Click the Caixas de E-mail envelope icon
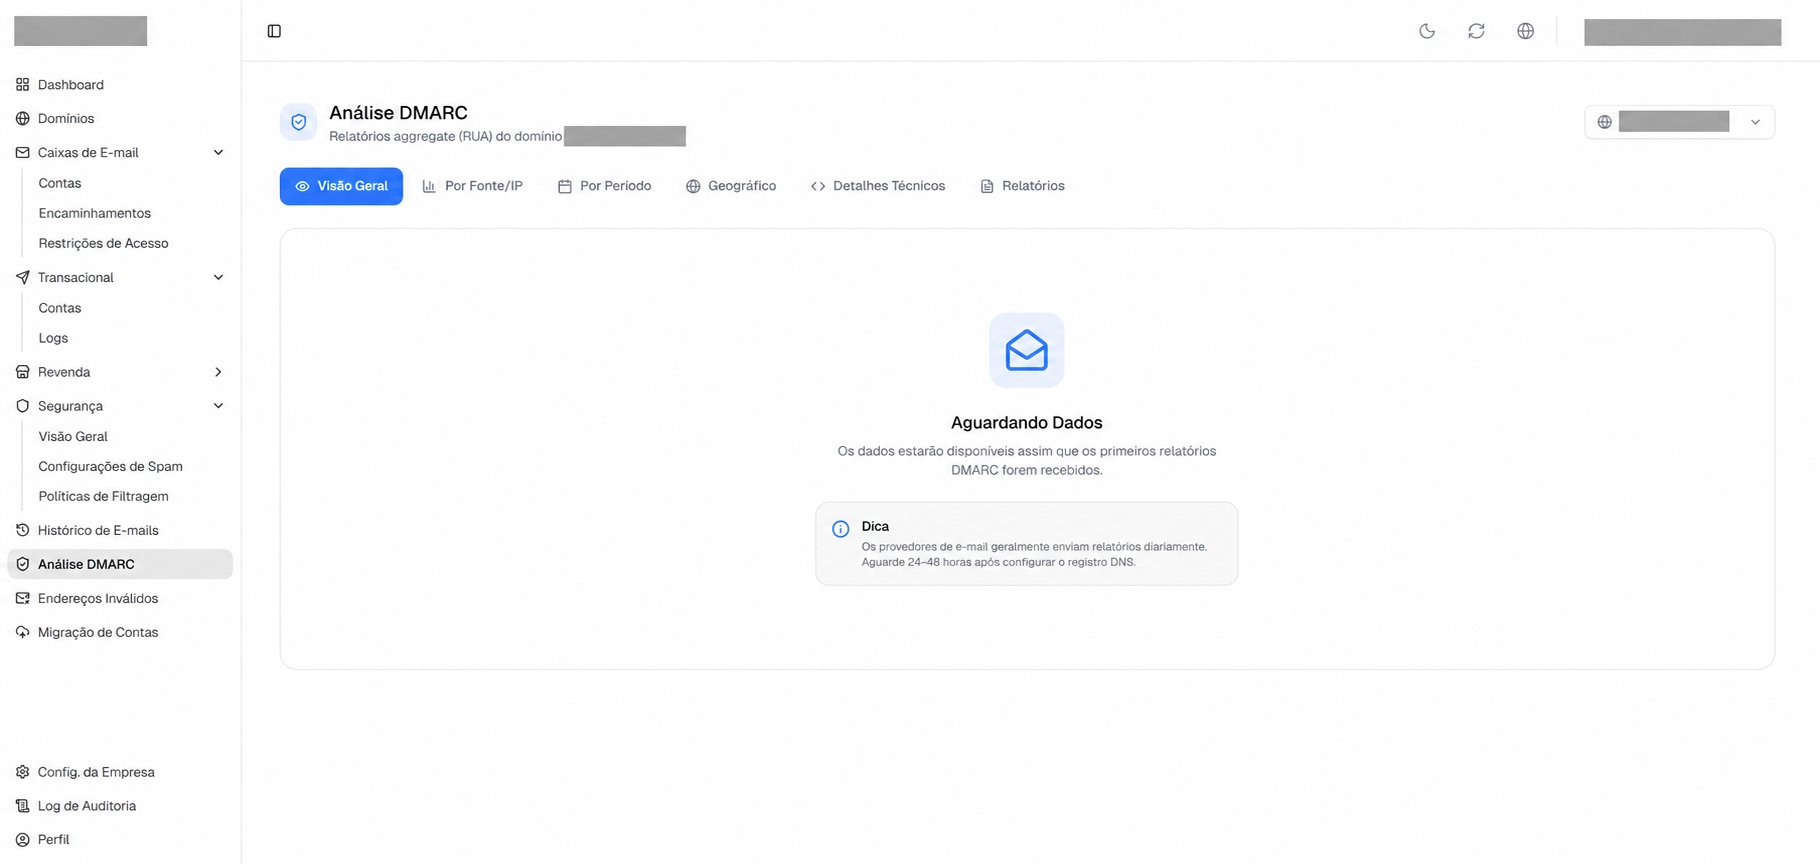Screen dimensions: 1820x864 point(23,153)
